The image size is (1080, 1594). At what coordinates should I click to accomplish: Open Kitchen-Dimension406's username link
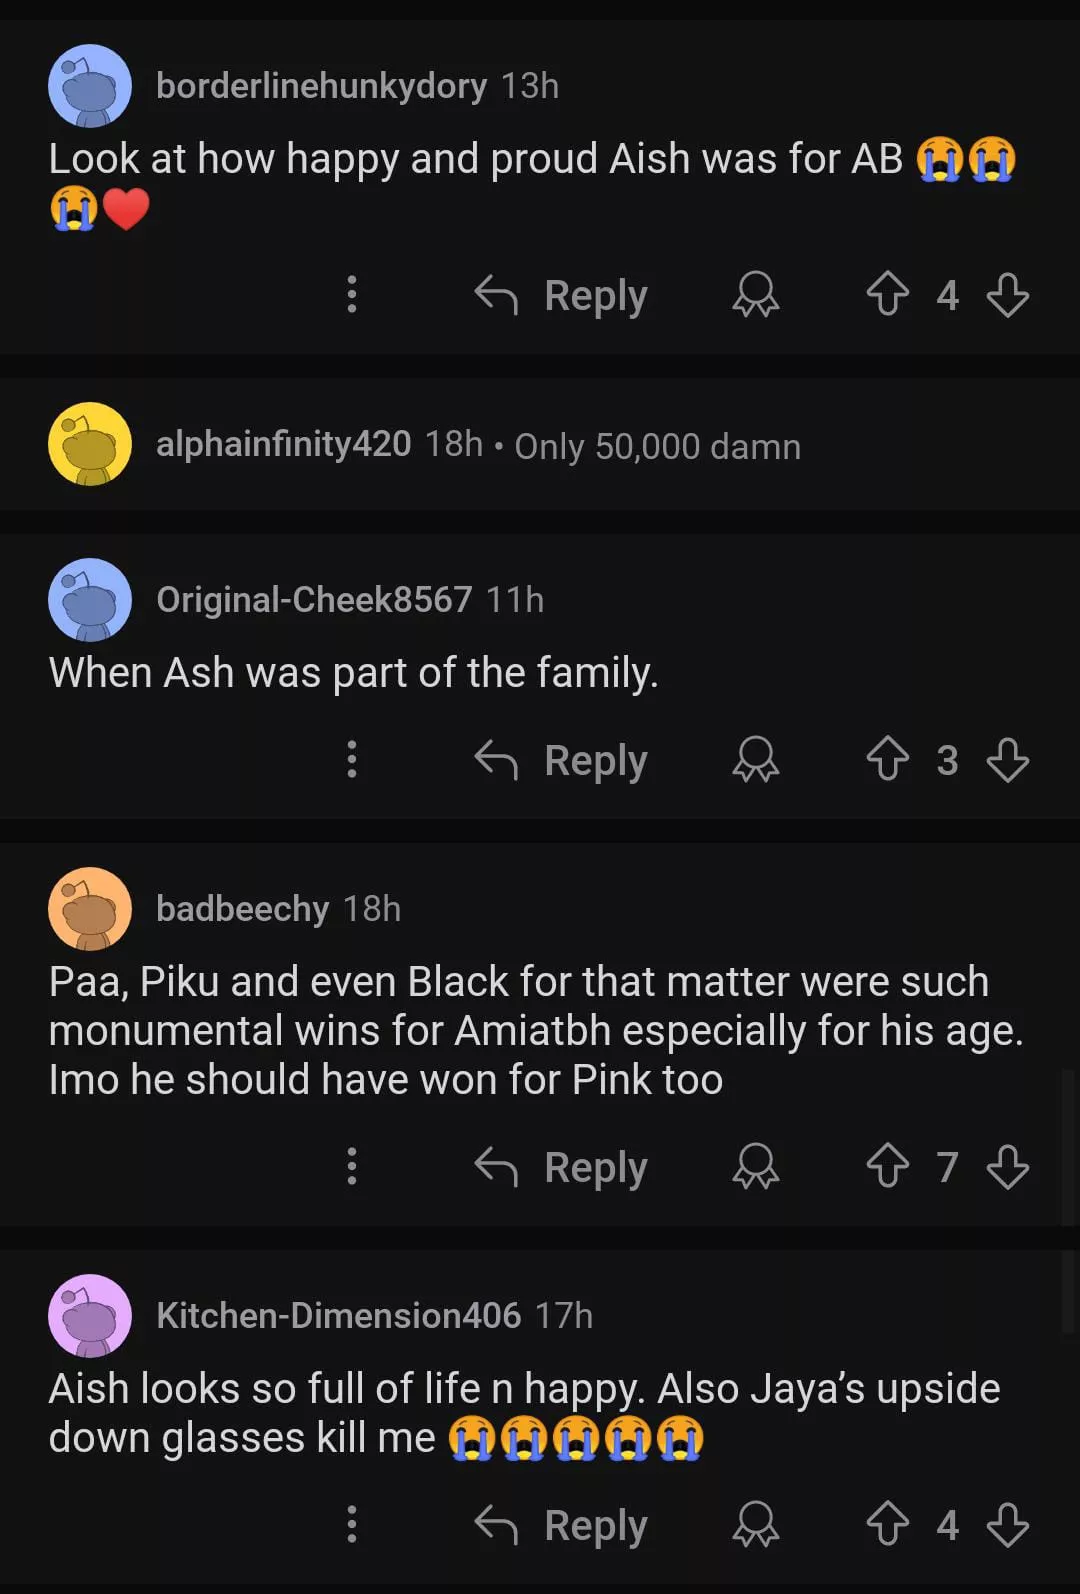point(338,1315)
